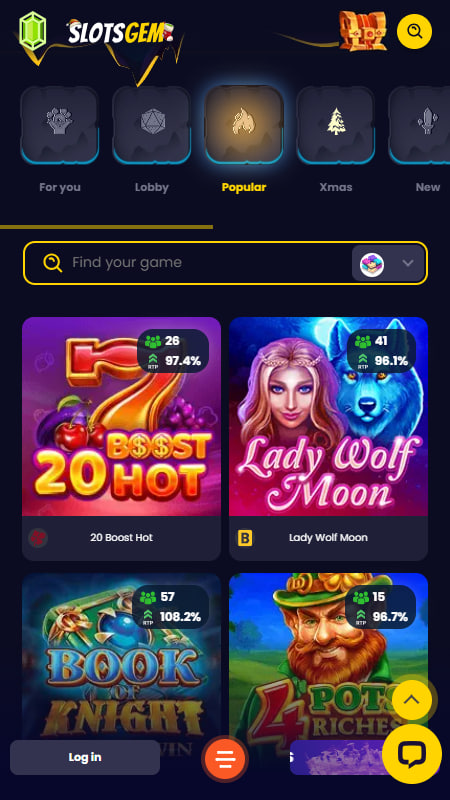Open the Lobby dice icon

pyautogui.click(x=152, y=124)
